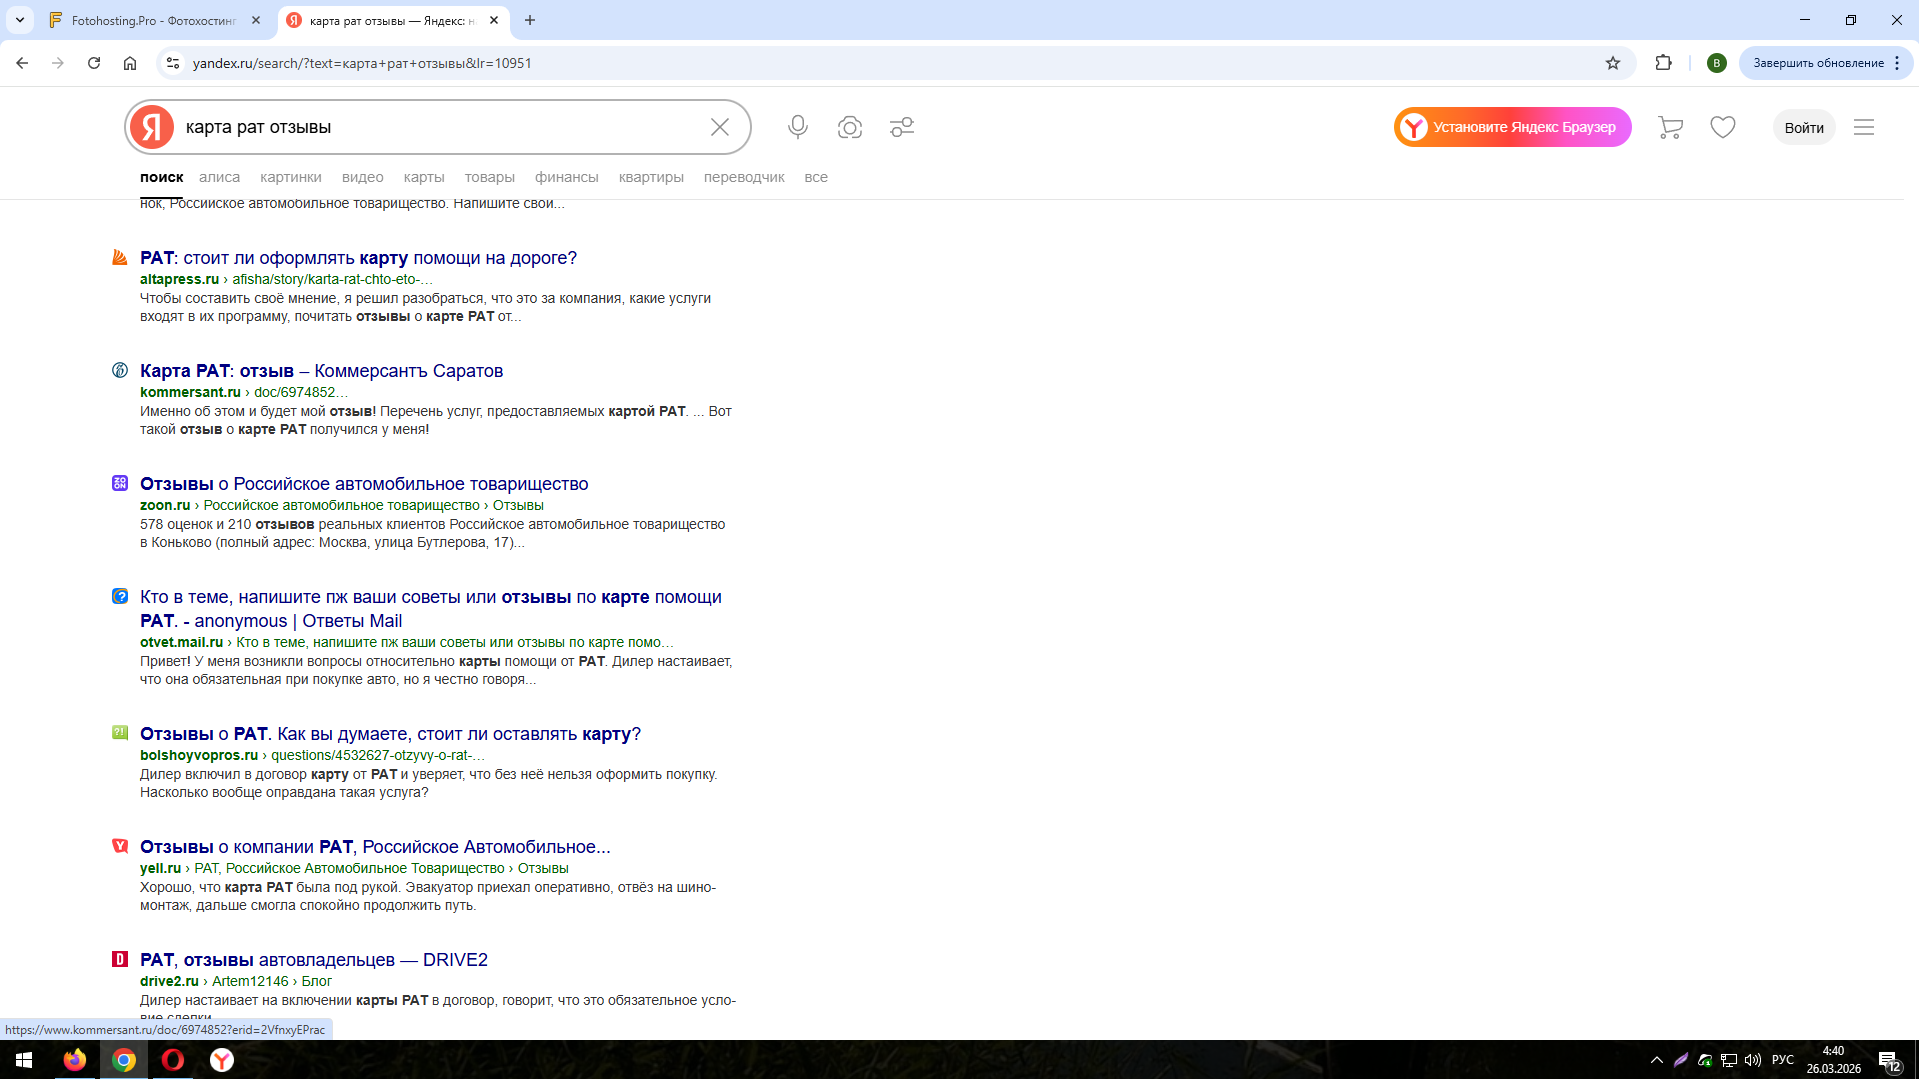The height and width of the screenshot is (1079, 1919).
Task: Click Установите Яндекс Браузер button
Action: pyautogui.click(x=1513, y=127)
